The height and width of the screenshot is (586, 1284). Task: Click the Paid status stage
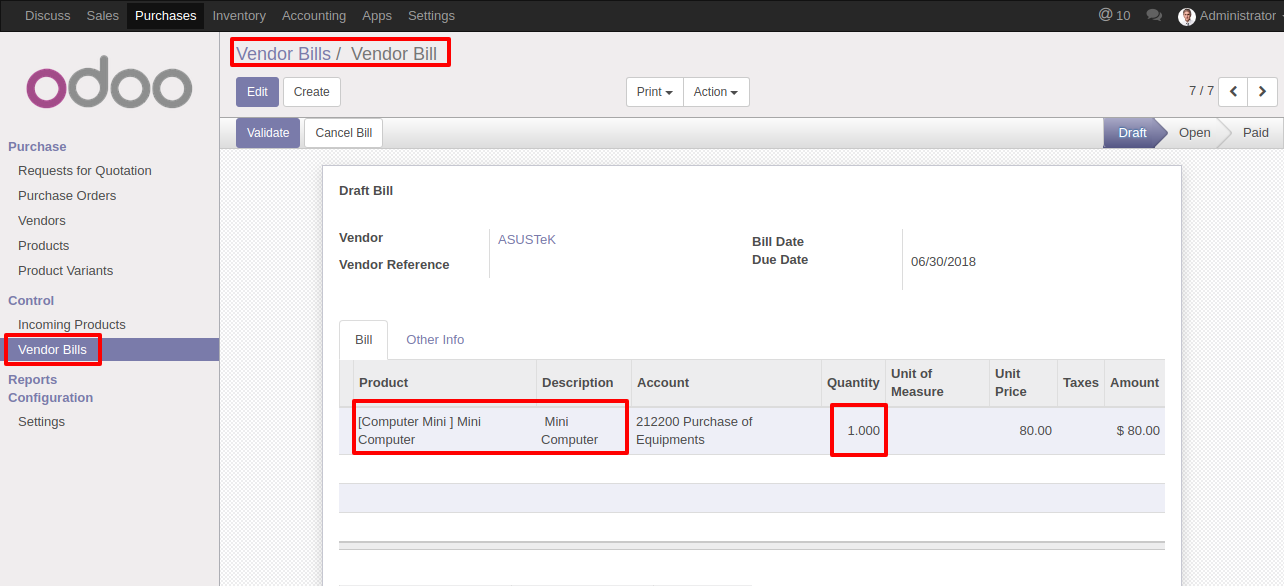click(x=1255, y=133)
